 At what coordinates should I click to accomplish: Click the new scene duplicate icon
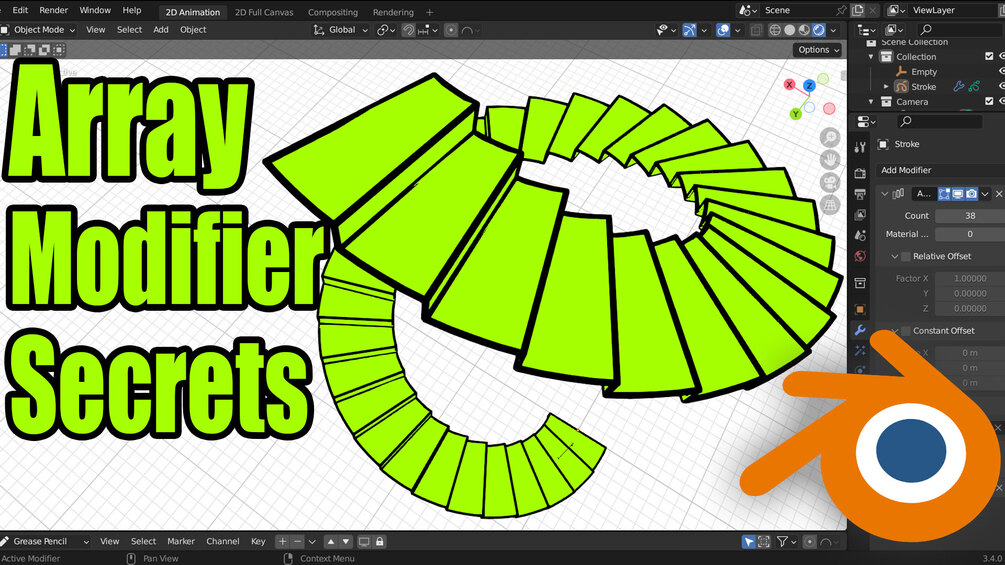coord(858,10)
